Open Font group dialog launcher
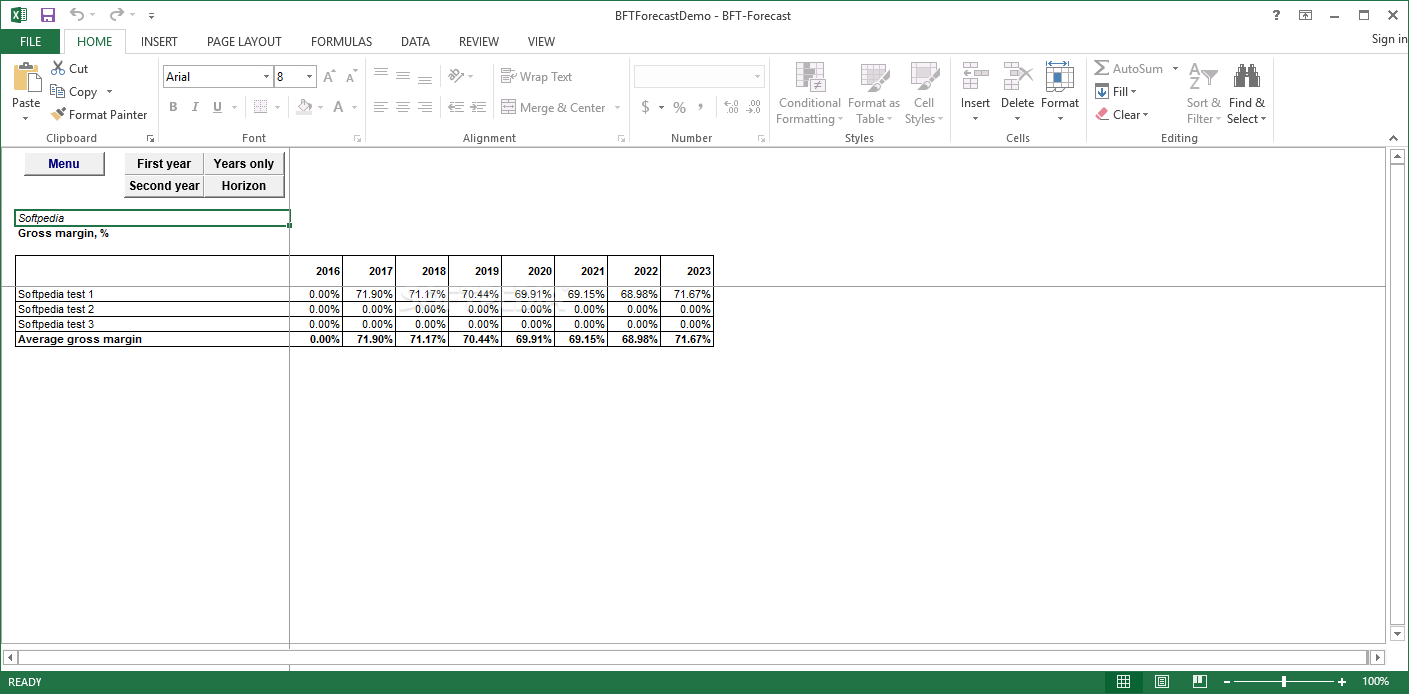Viewport: 1409px width, 694px height. pos(357,138)
